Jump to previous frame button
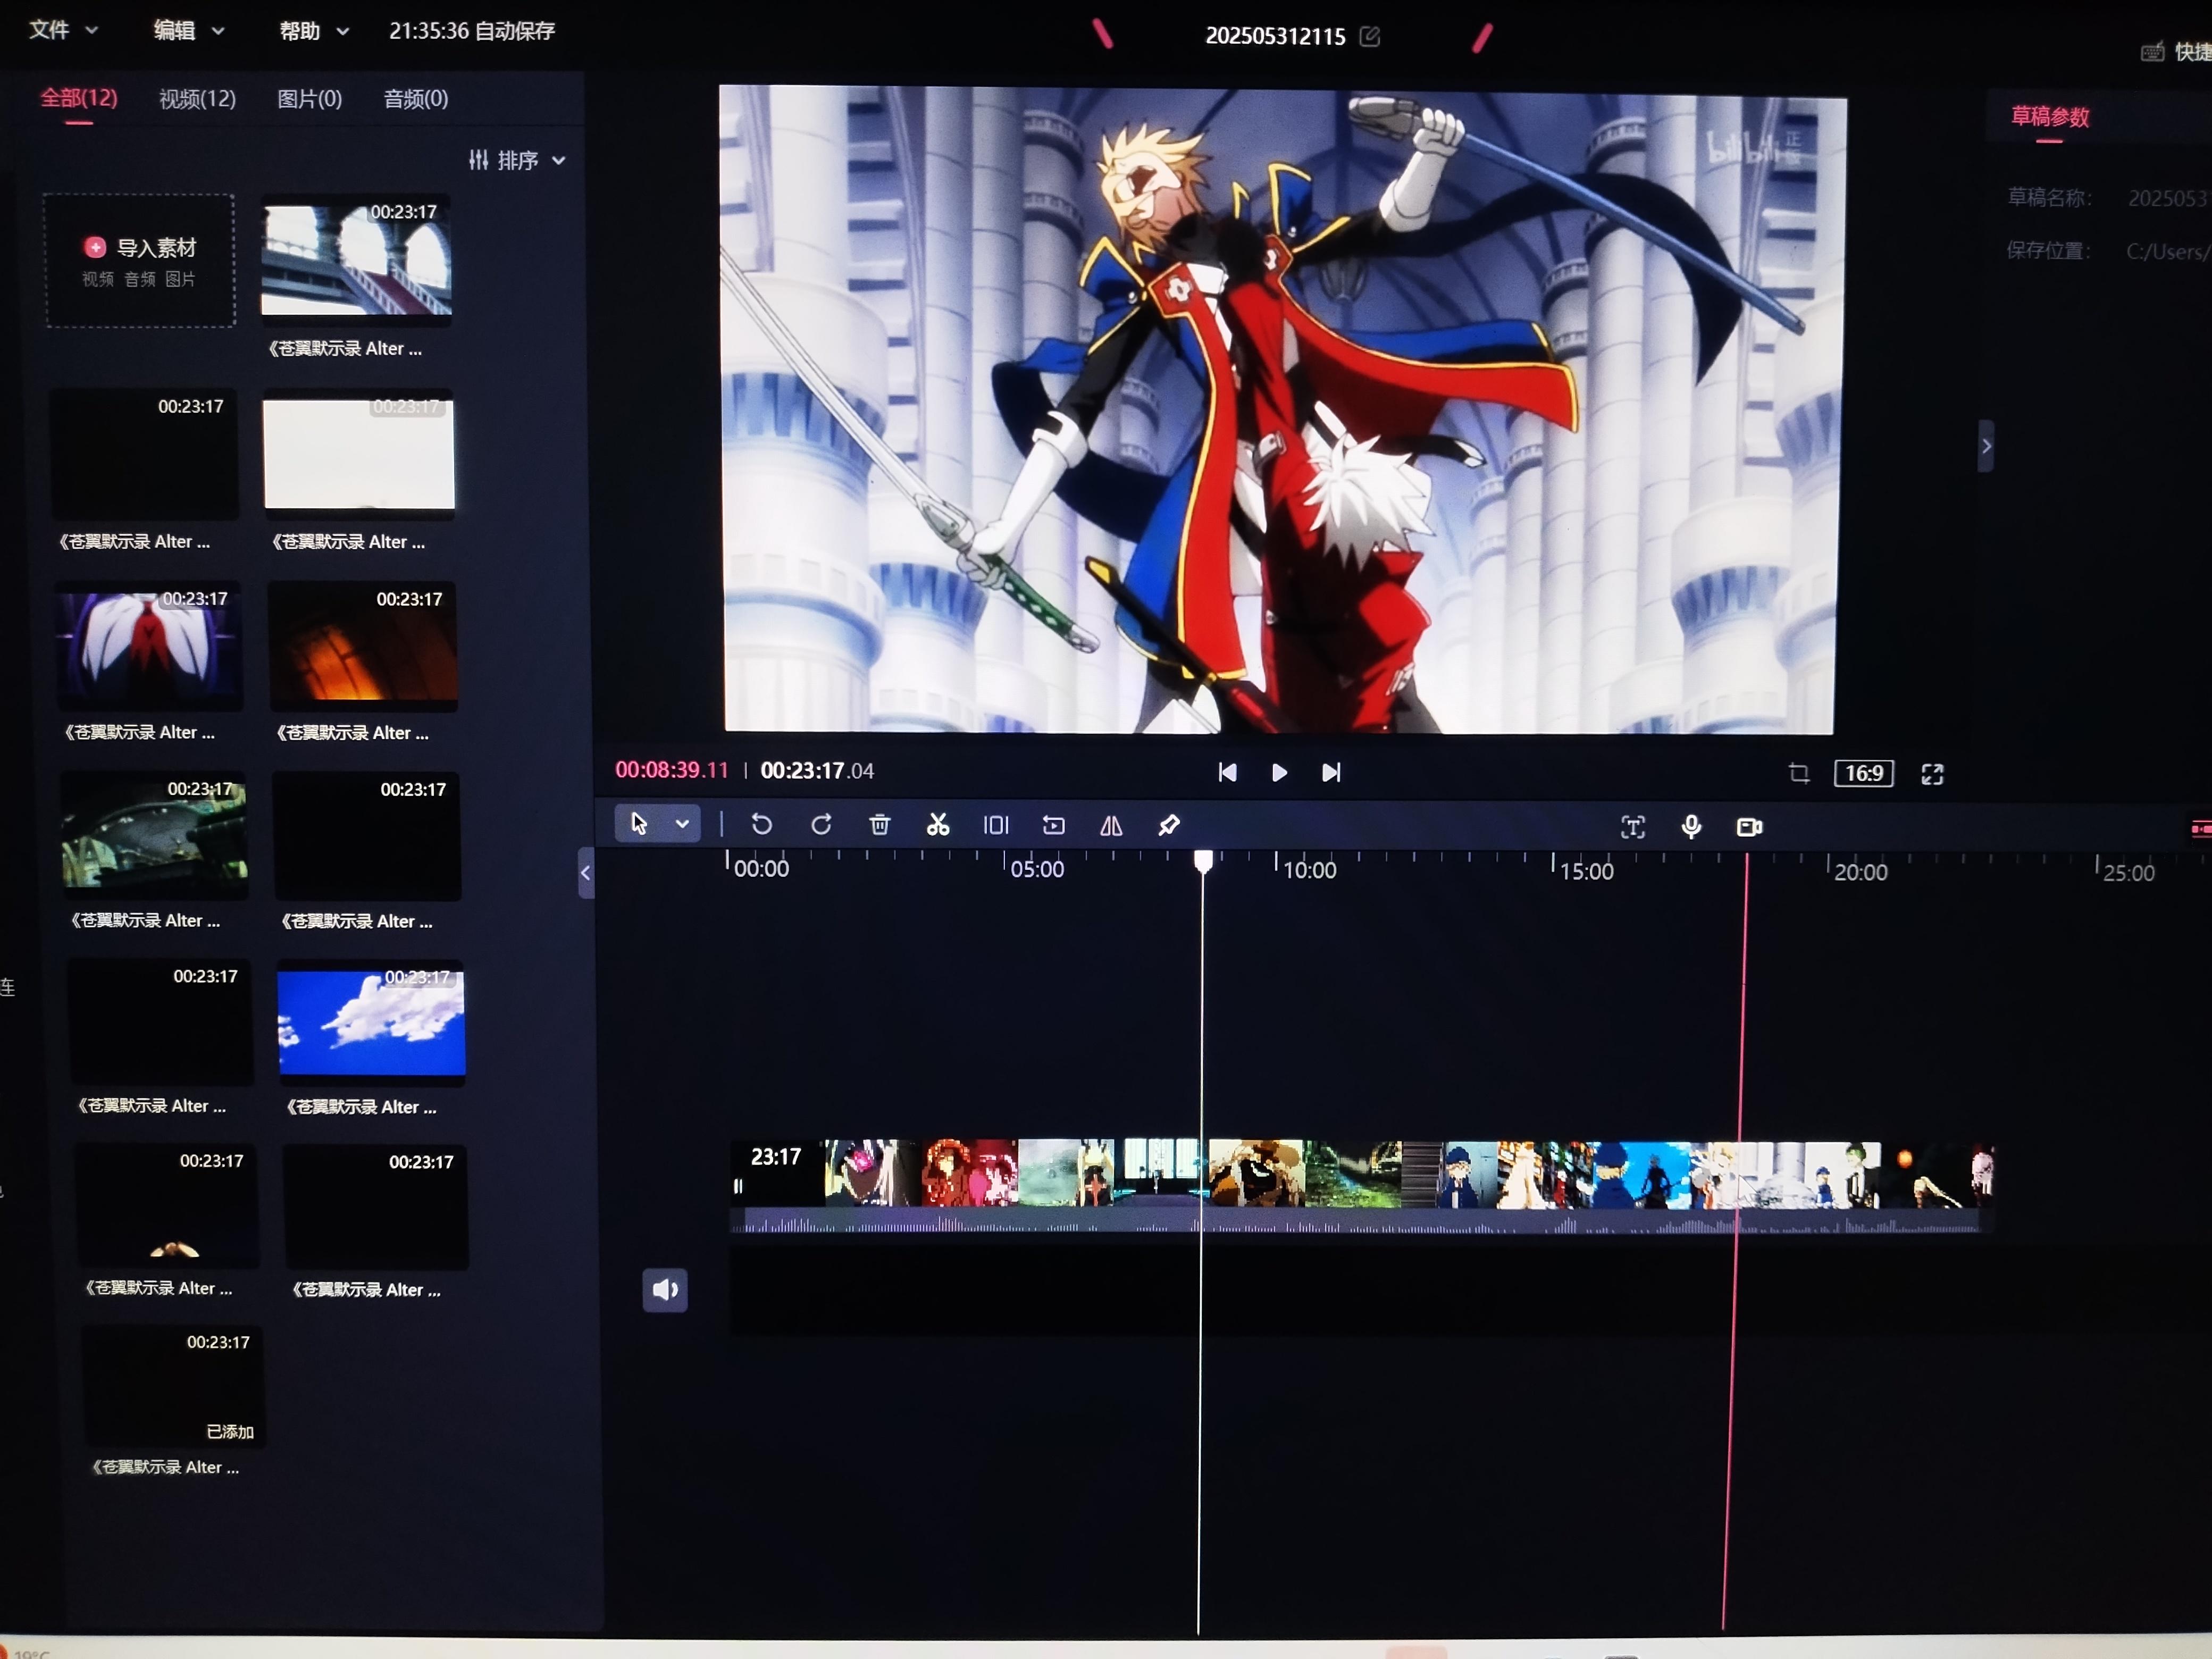Image resolution: width=2212 pixels, height=1659 pixels. 1227,773
